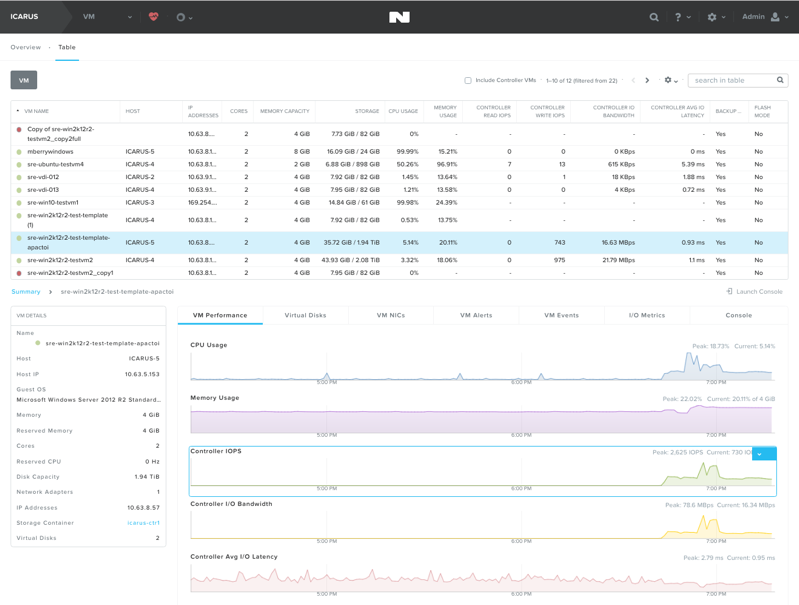Click the Launch Console icon
The width and height of the screenshot is (799, 605).
click(x=729, y=292)
